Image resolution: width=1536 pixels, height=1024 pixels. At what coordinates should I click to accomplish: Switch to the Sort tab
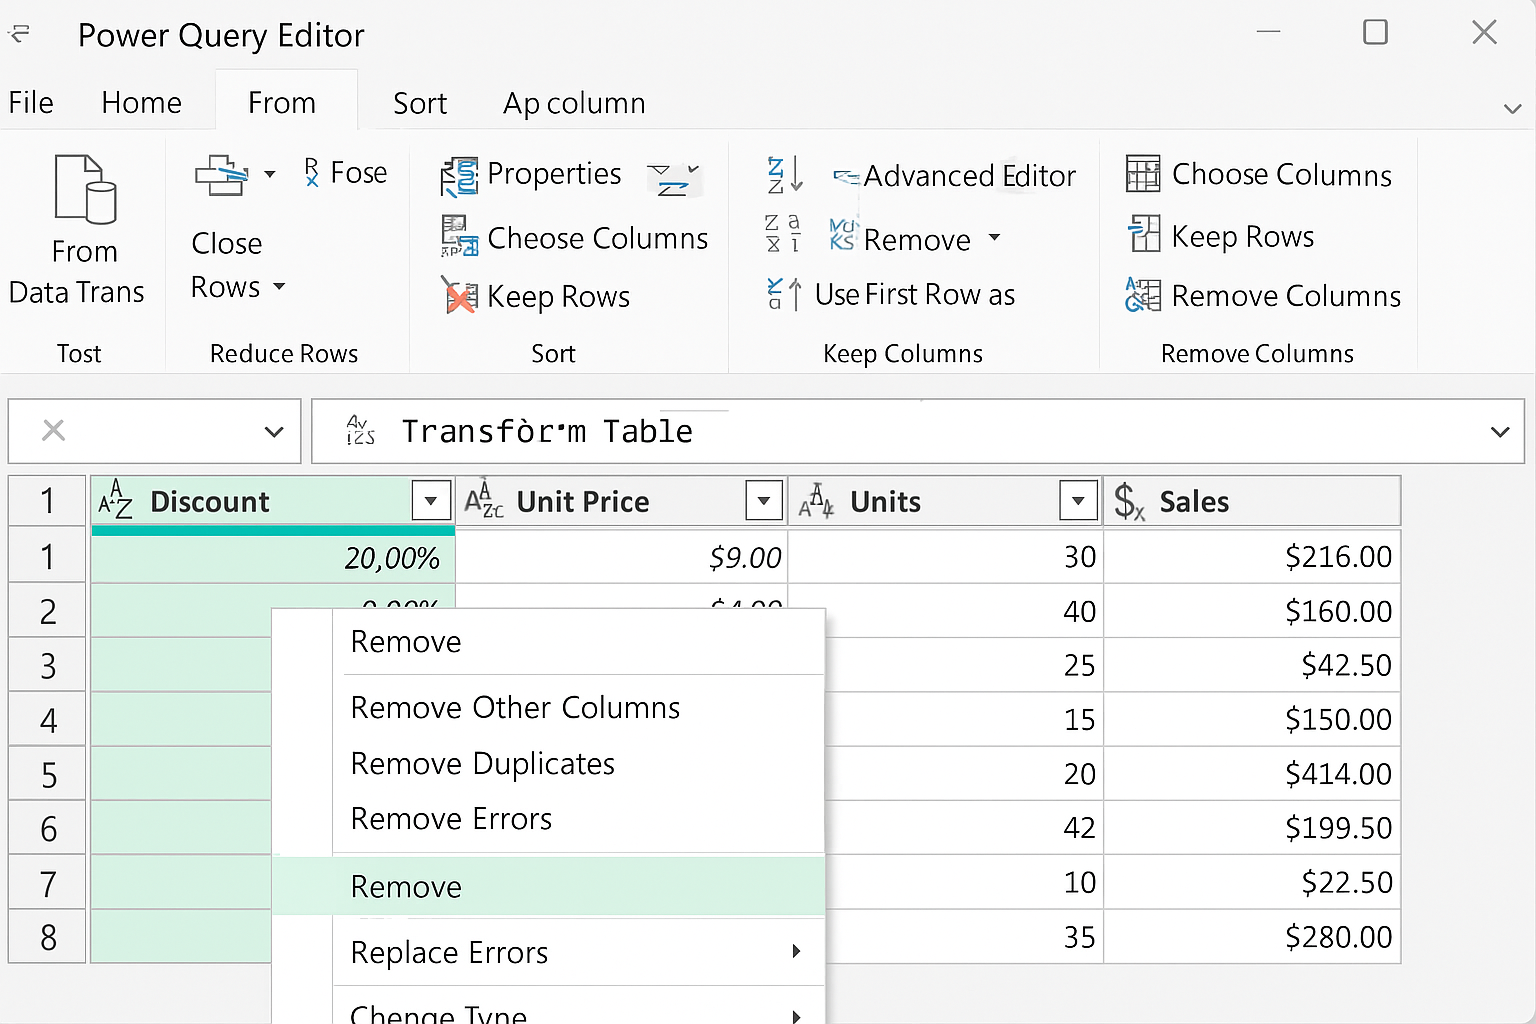click(420, 103)
